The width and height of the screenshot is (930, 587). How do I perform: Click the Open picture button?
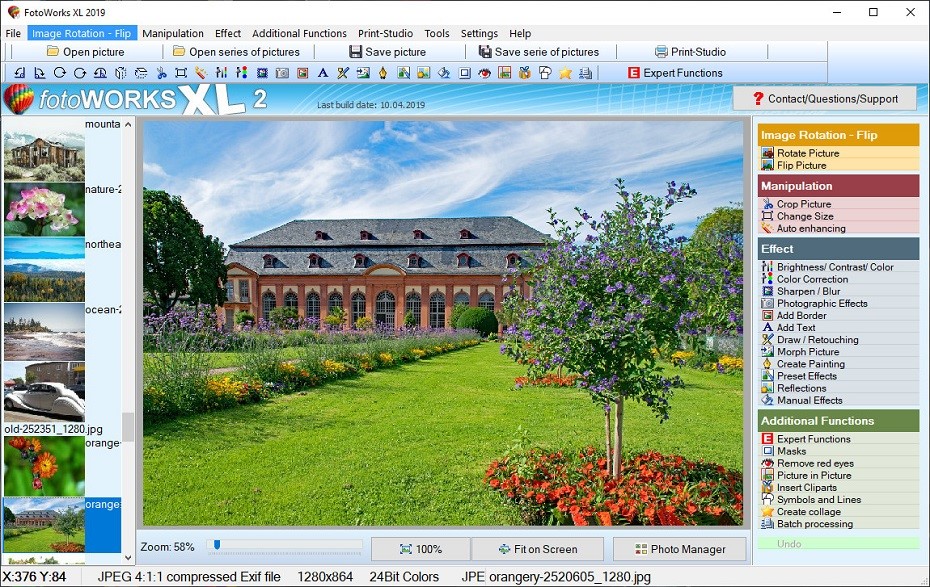[85, 52]
